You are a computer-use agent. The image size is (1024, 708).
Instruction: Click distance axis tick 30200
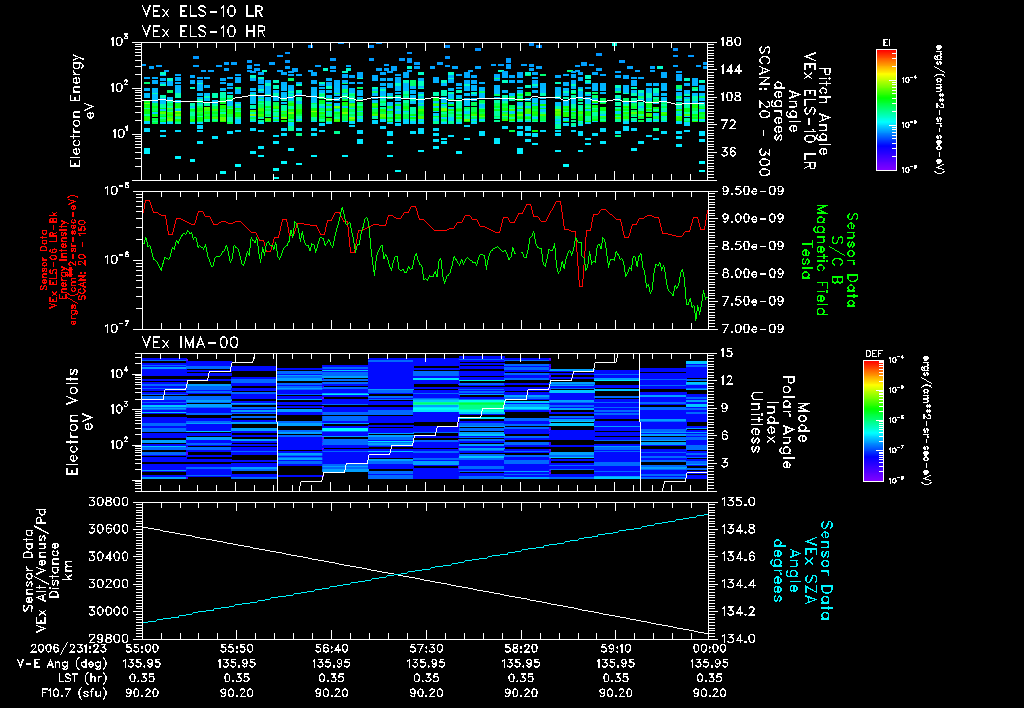point(108,585)
